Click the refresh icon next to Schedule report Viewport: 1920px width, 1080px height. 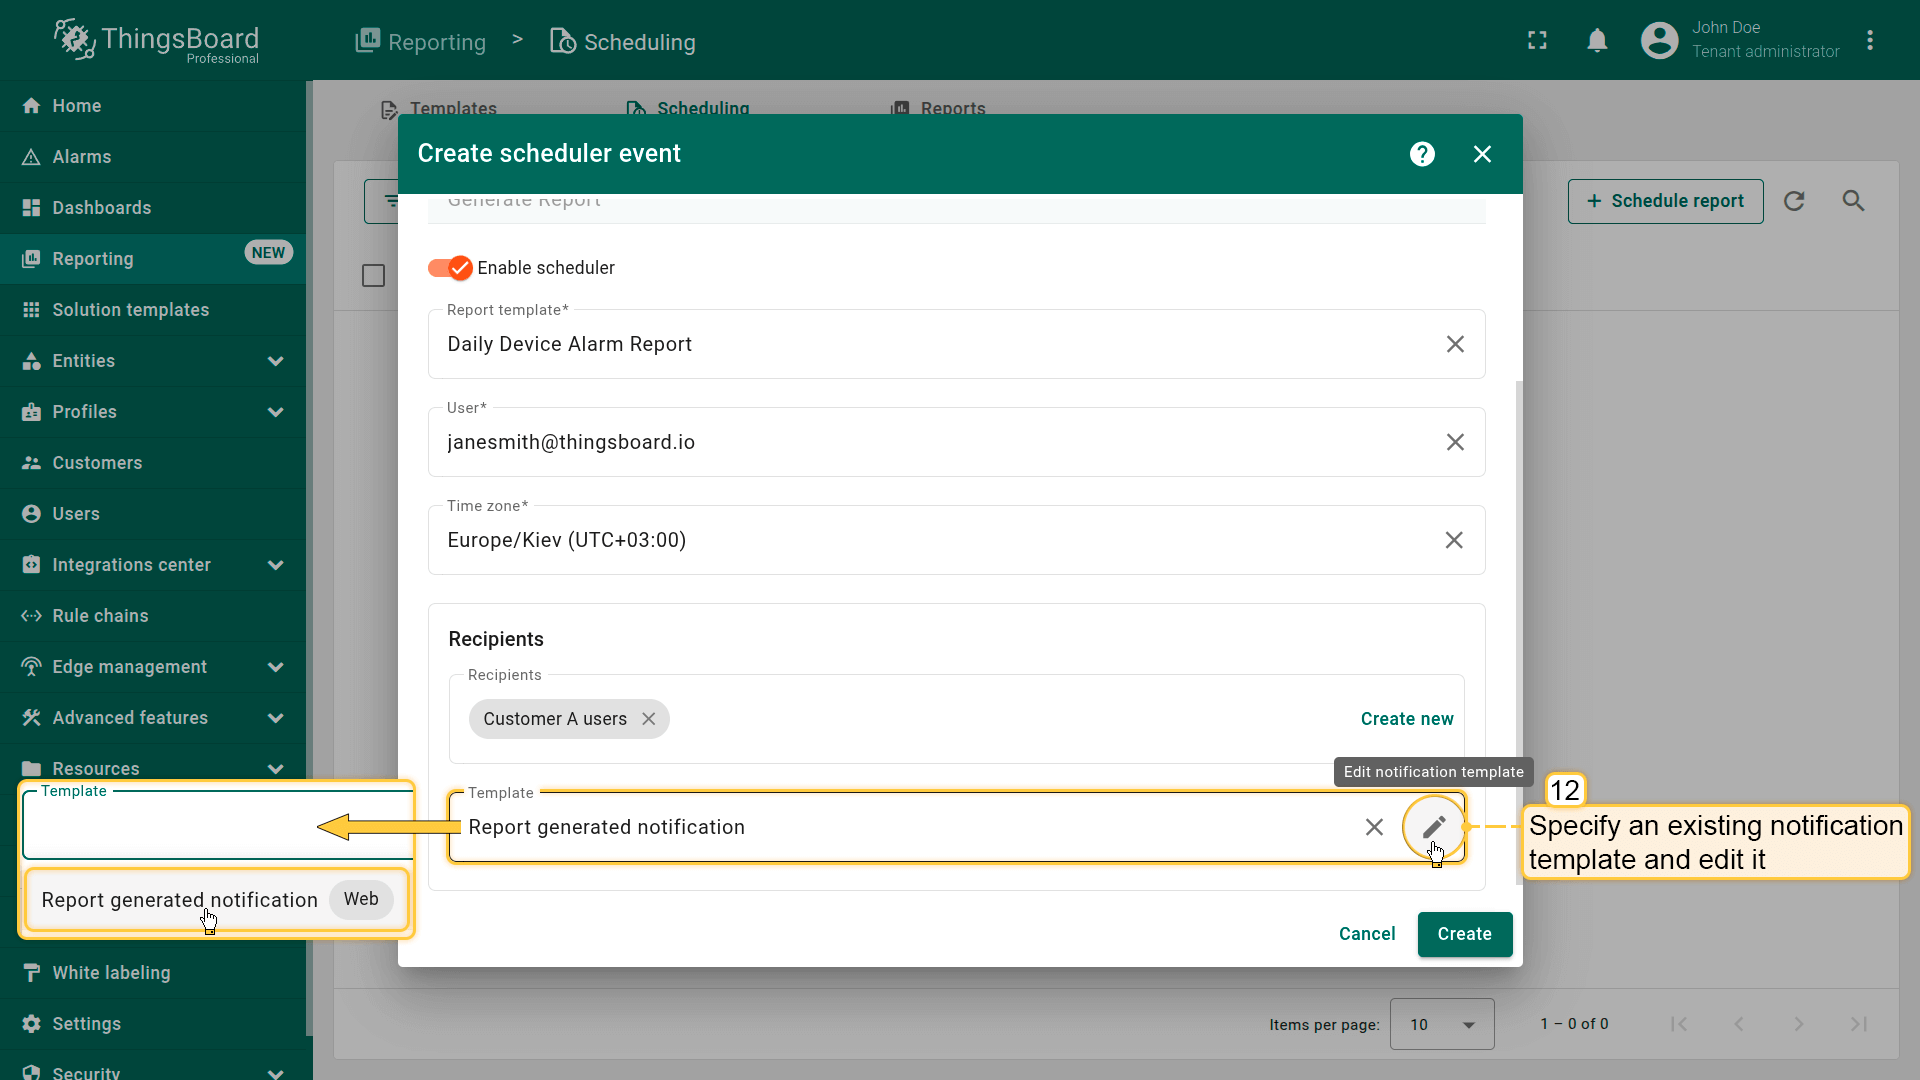pyautogui.click(x=1794, y=201)
